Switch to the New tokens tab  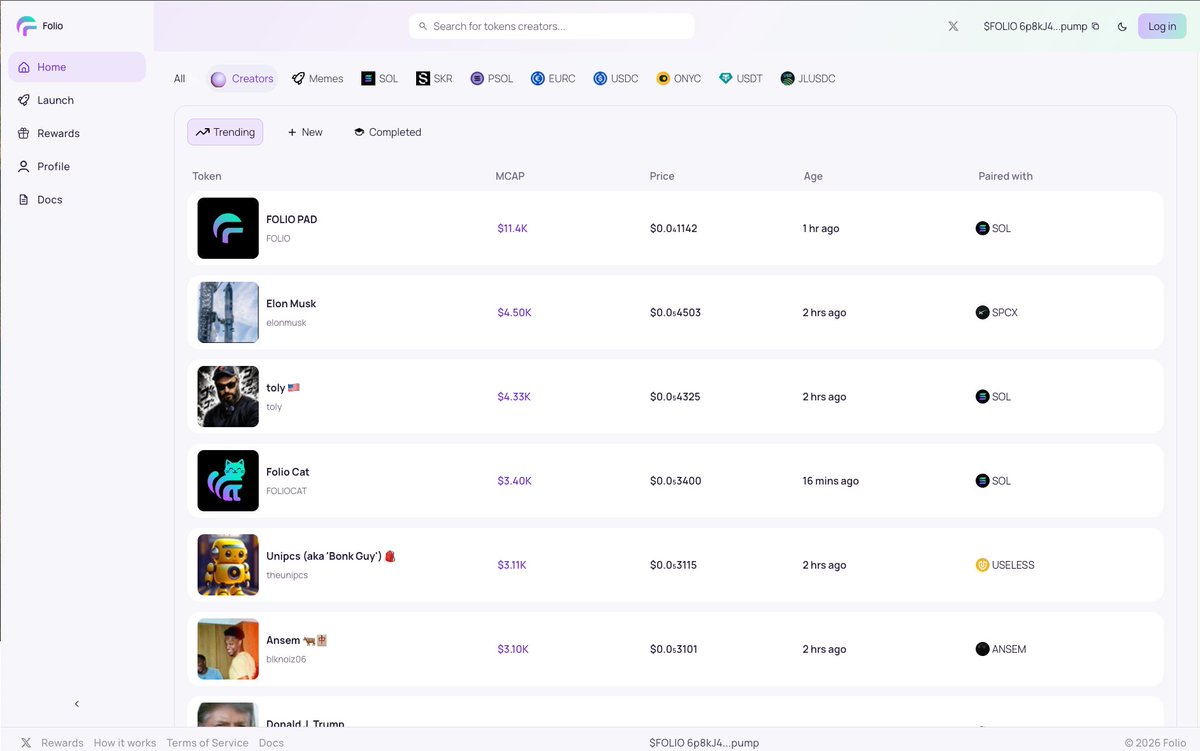[x=305, y=132]
